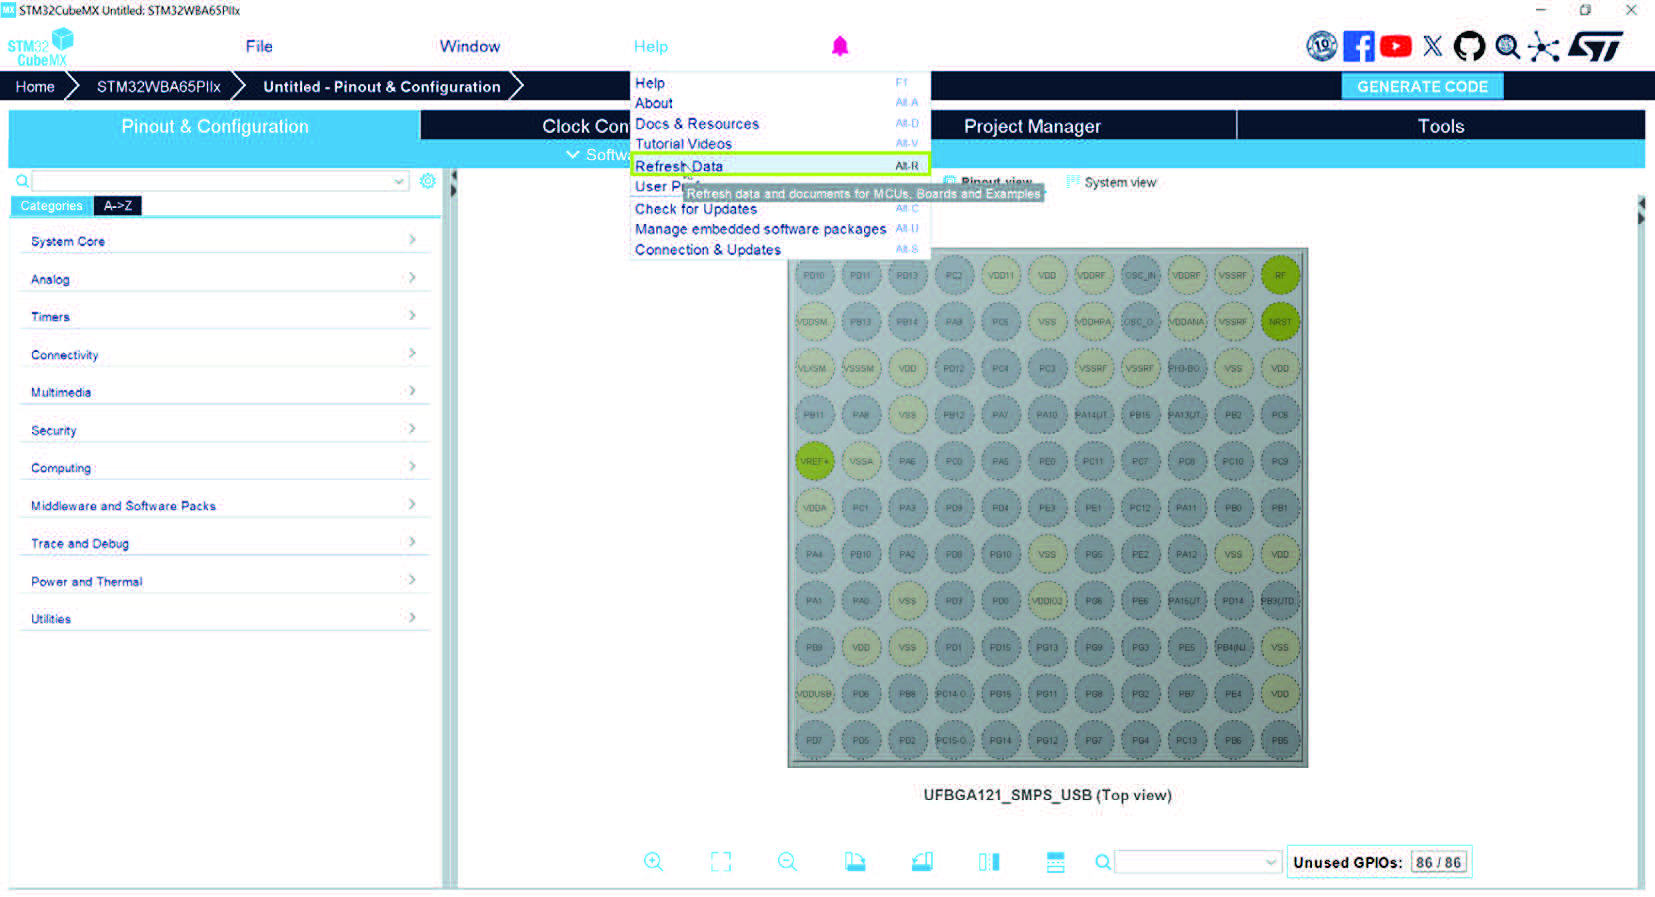The width and height of the screenshot is (1655, 897).
Task: Click the network nodes community icon
Action: point(1543,47)
